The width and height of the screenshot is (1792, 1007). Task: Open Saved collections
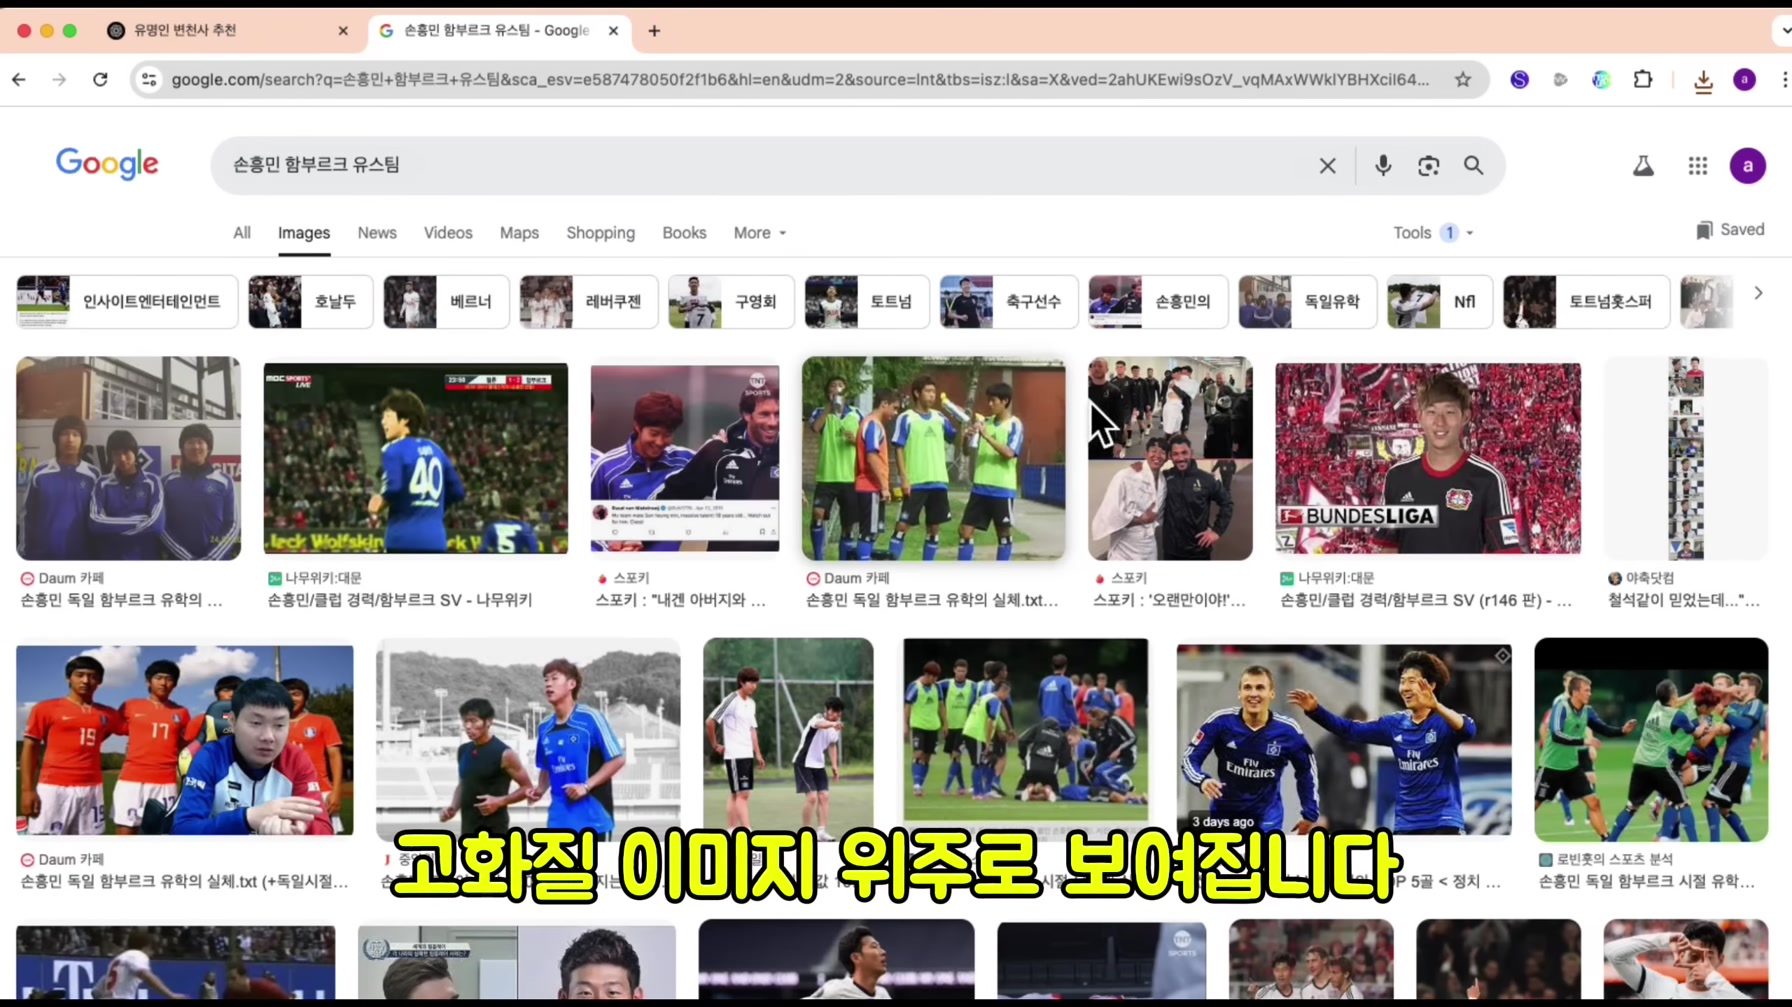point(1730,230)
